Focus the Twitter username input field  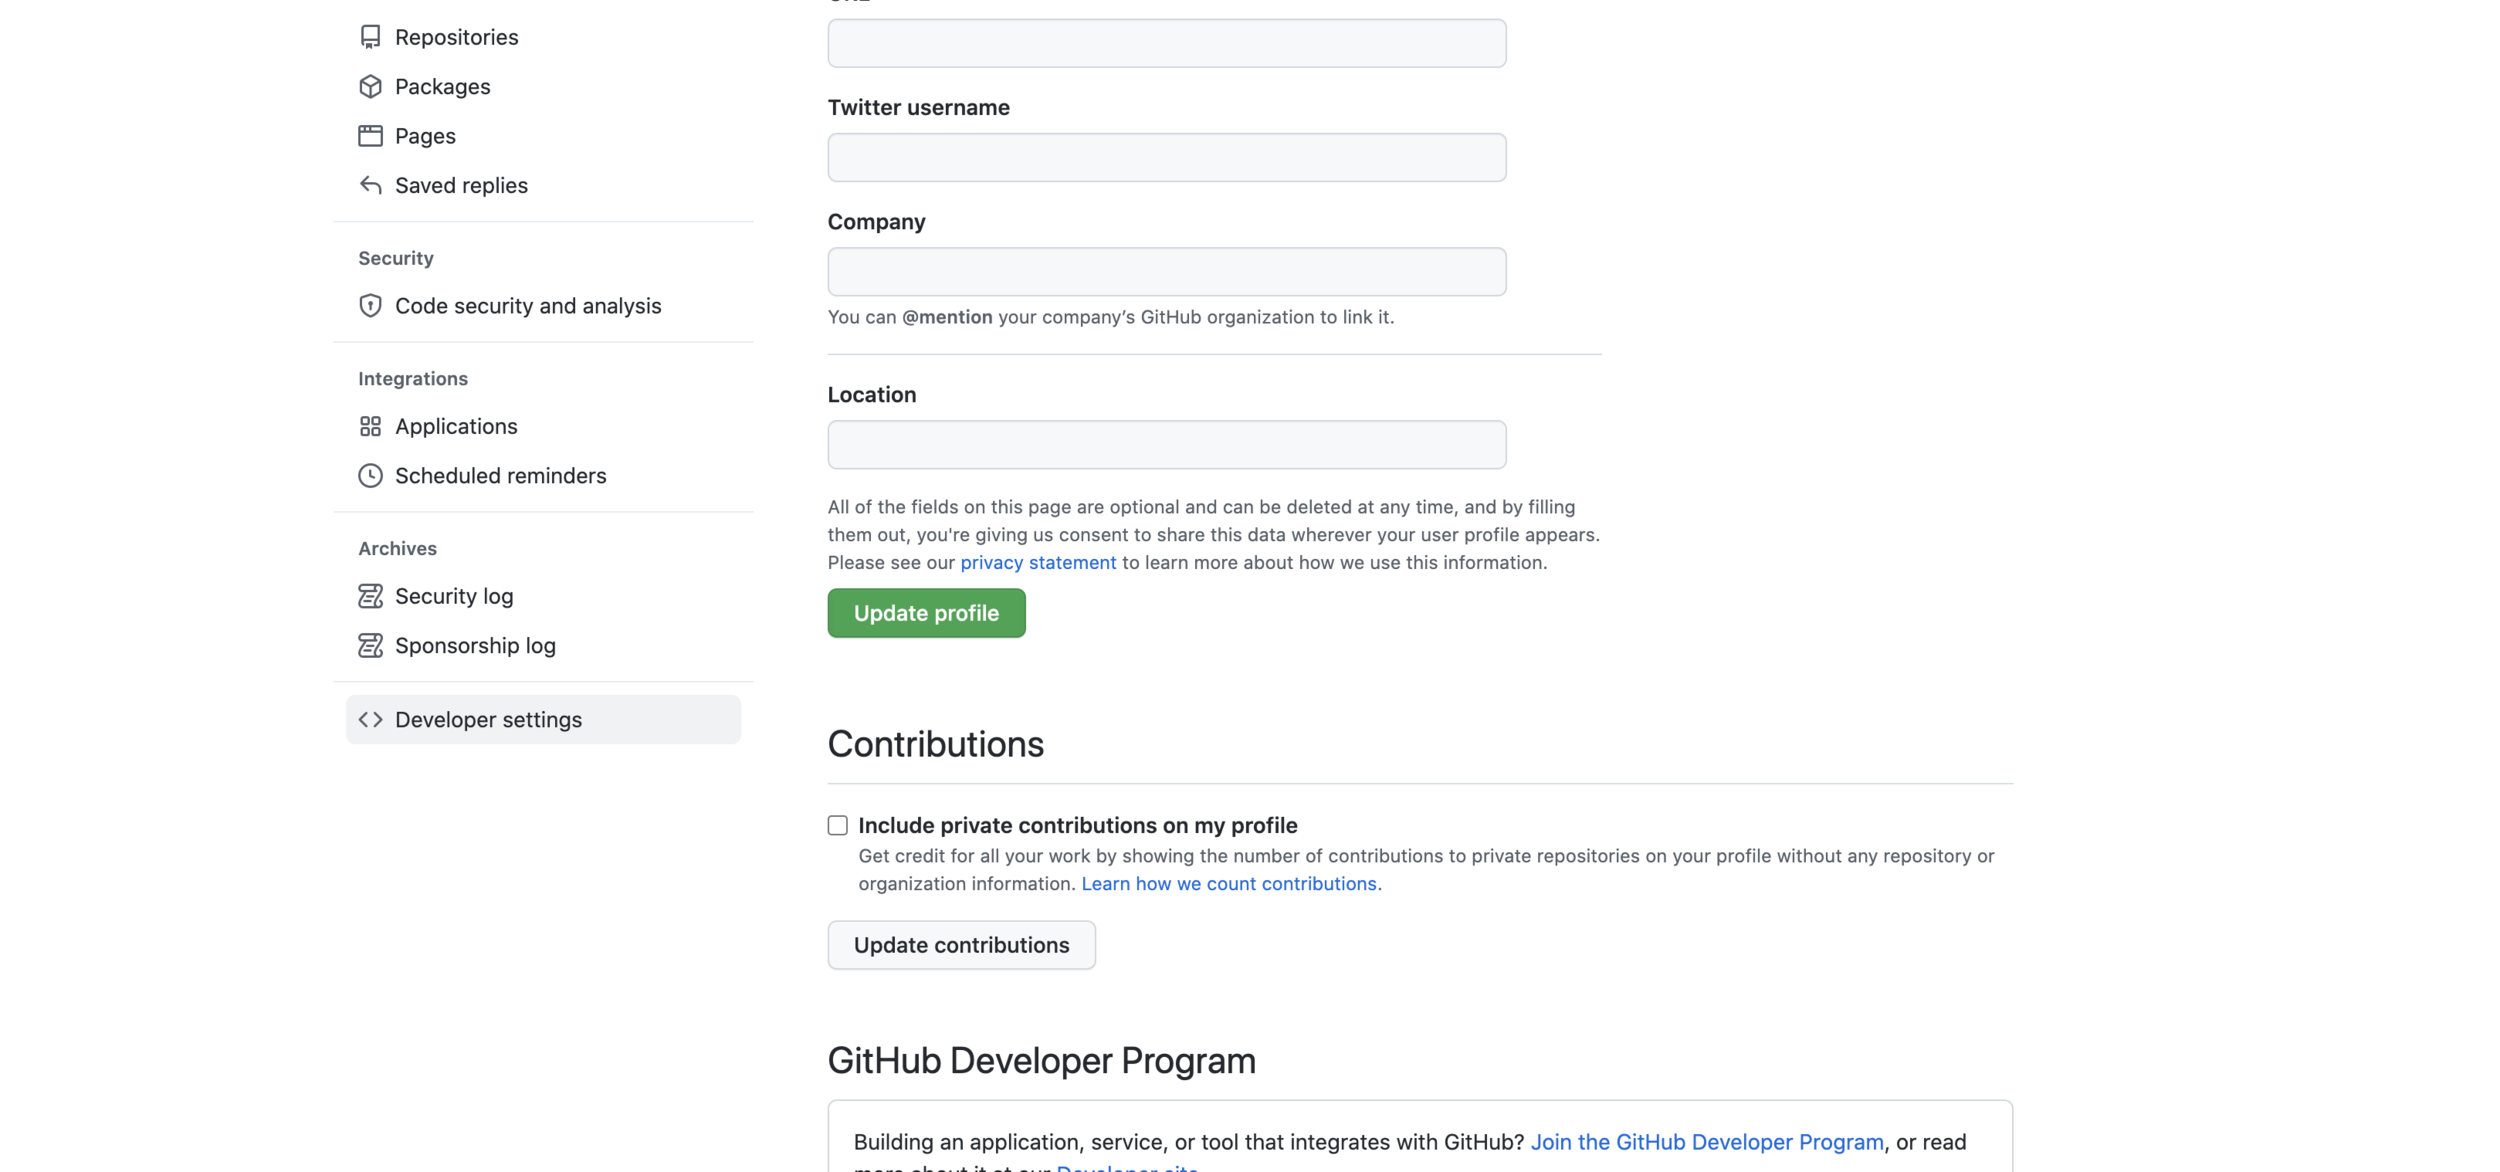pyautogui.click(x=1166, y=158)
